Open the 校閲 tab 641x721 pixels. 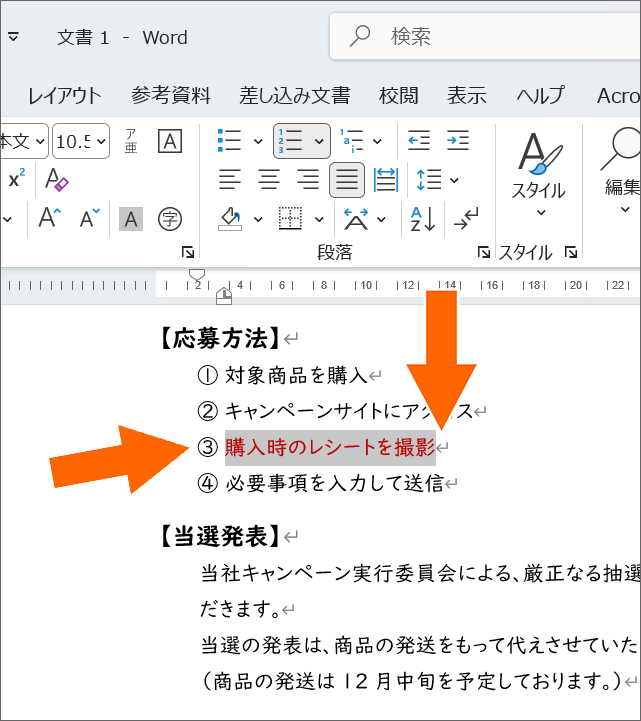[398, 96]
